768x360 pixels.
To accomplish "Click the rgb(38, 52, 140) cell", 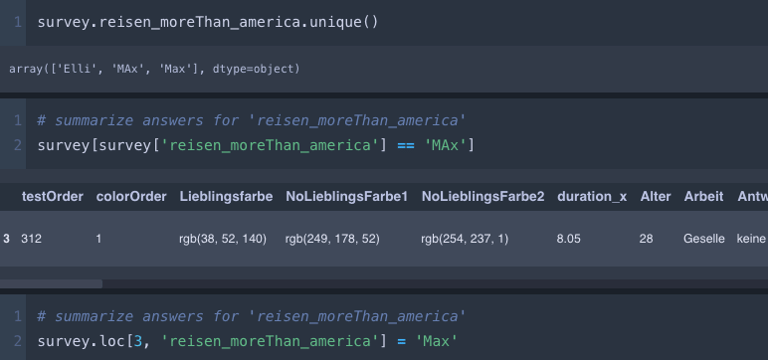I will pos(223,239).
